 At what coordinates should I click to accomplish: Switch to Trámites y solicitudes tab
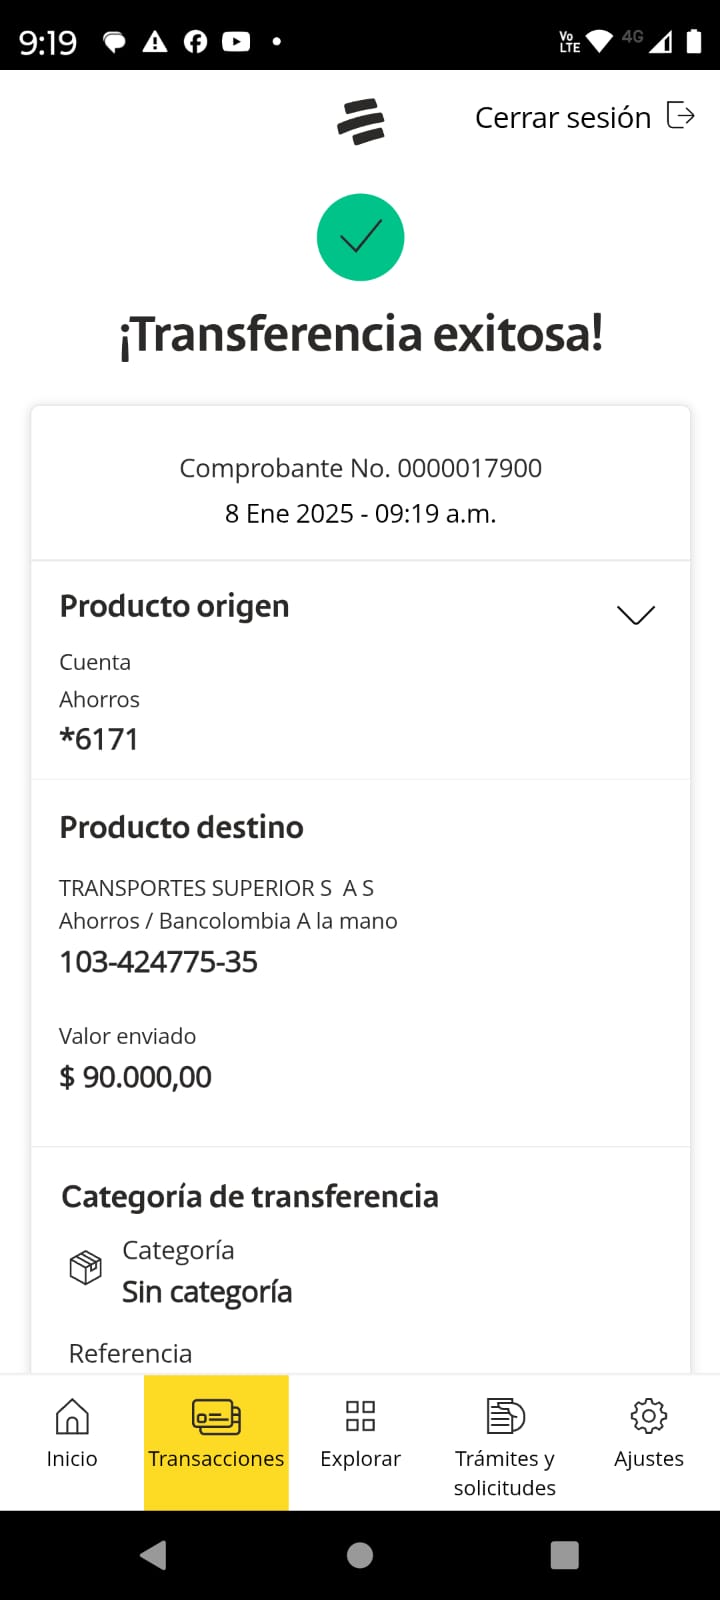(505, 1472)
